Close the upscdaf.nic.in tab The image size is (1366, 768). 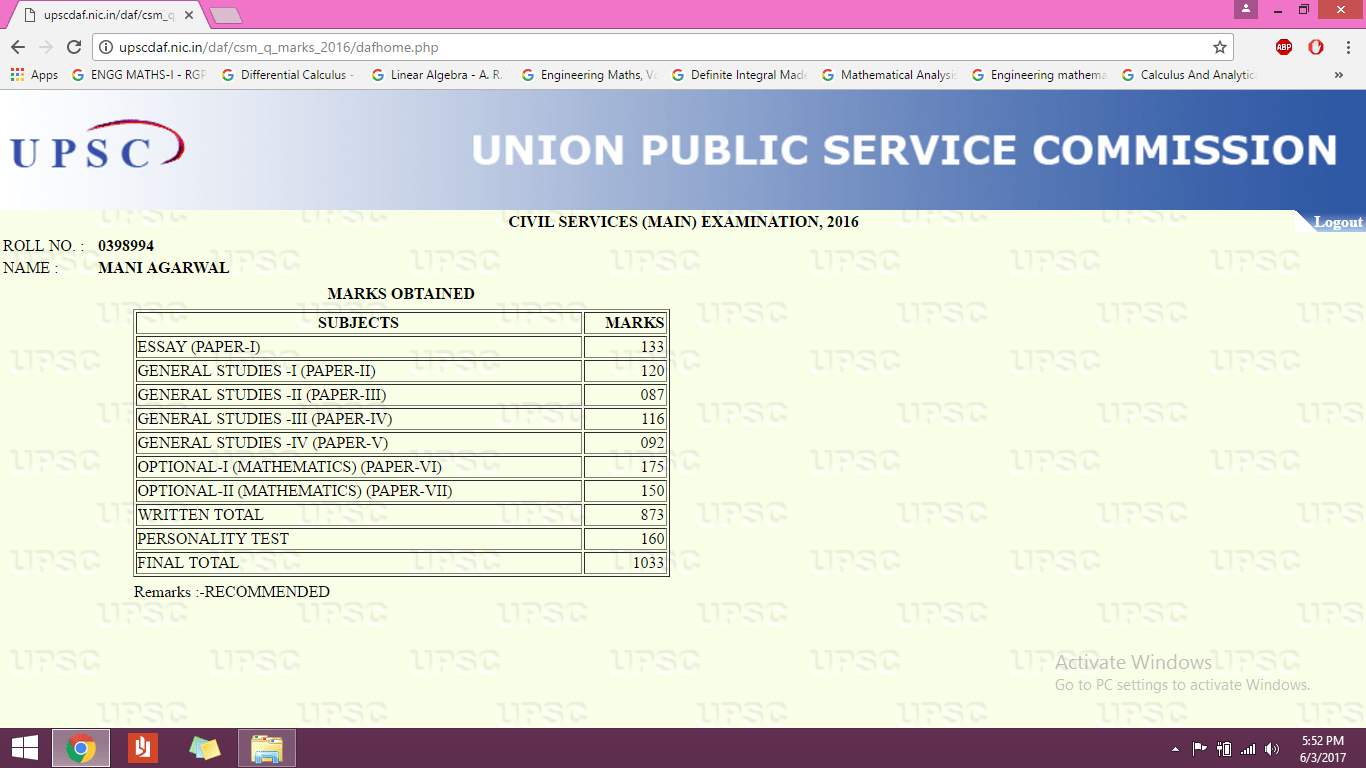pyautogui.click(x=189, y=15)
